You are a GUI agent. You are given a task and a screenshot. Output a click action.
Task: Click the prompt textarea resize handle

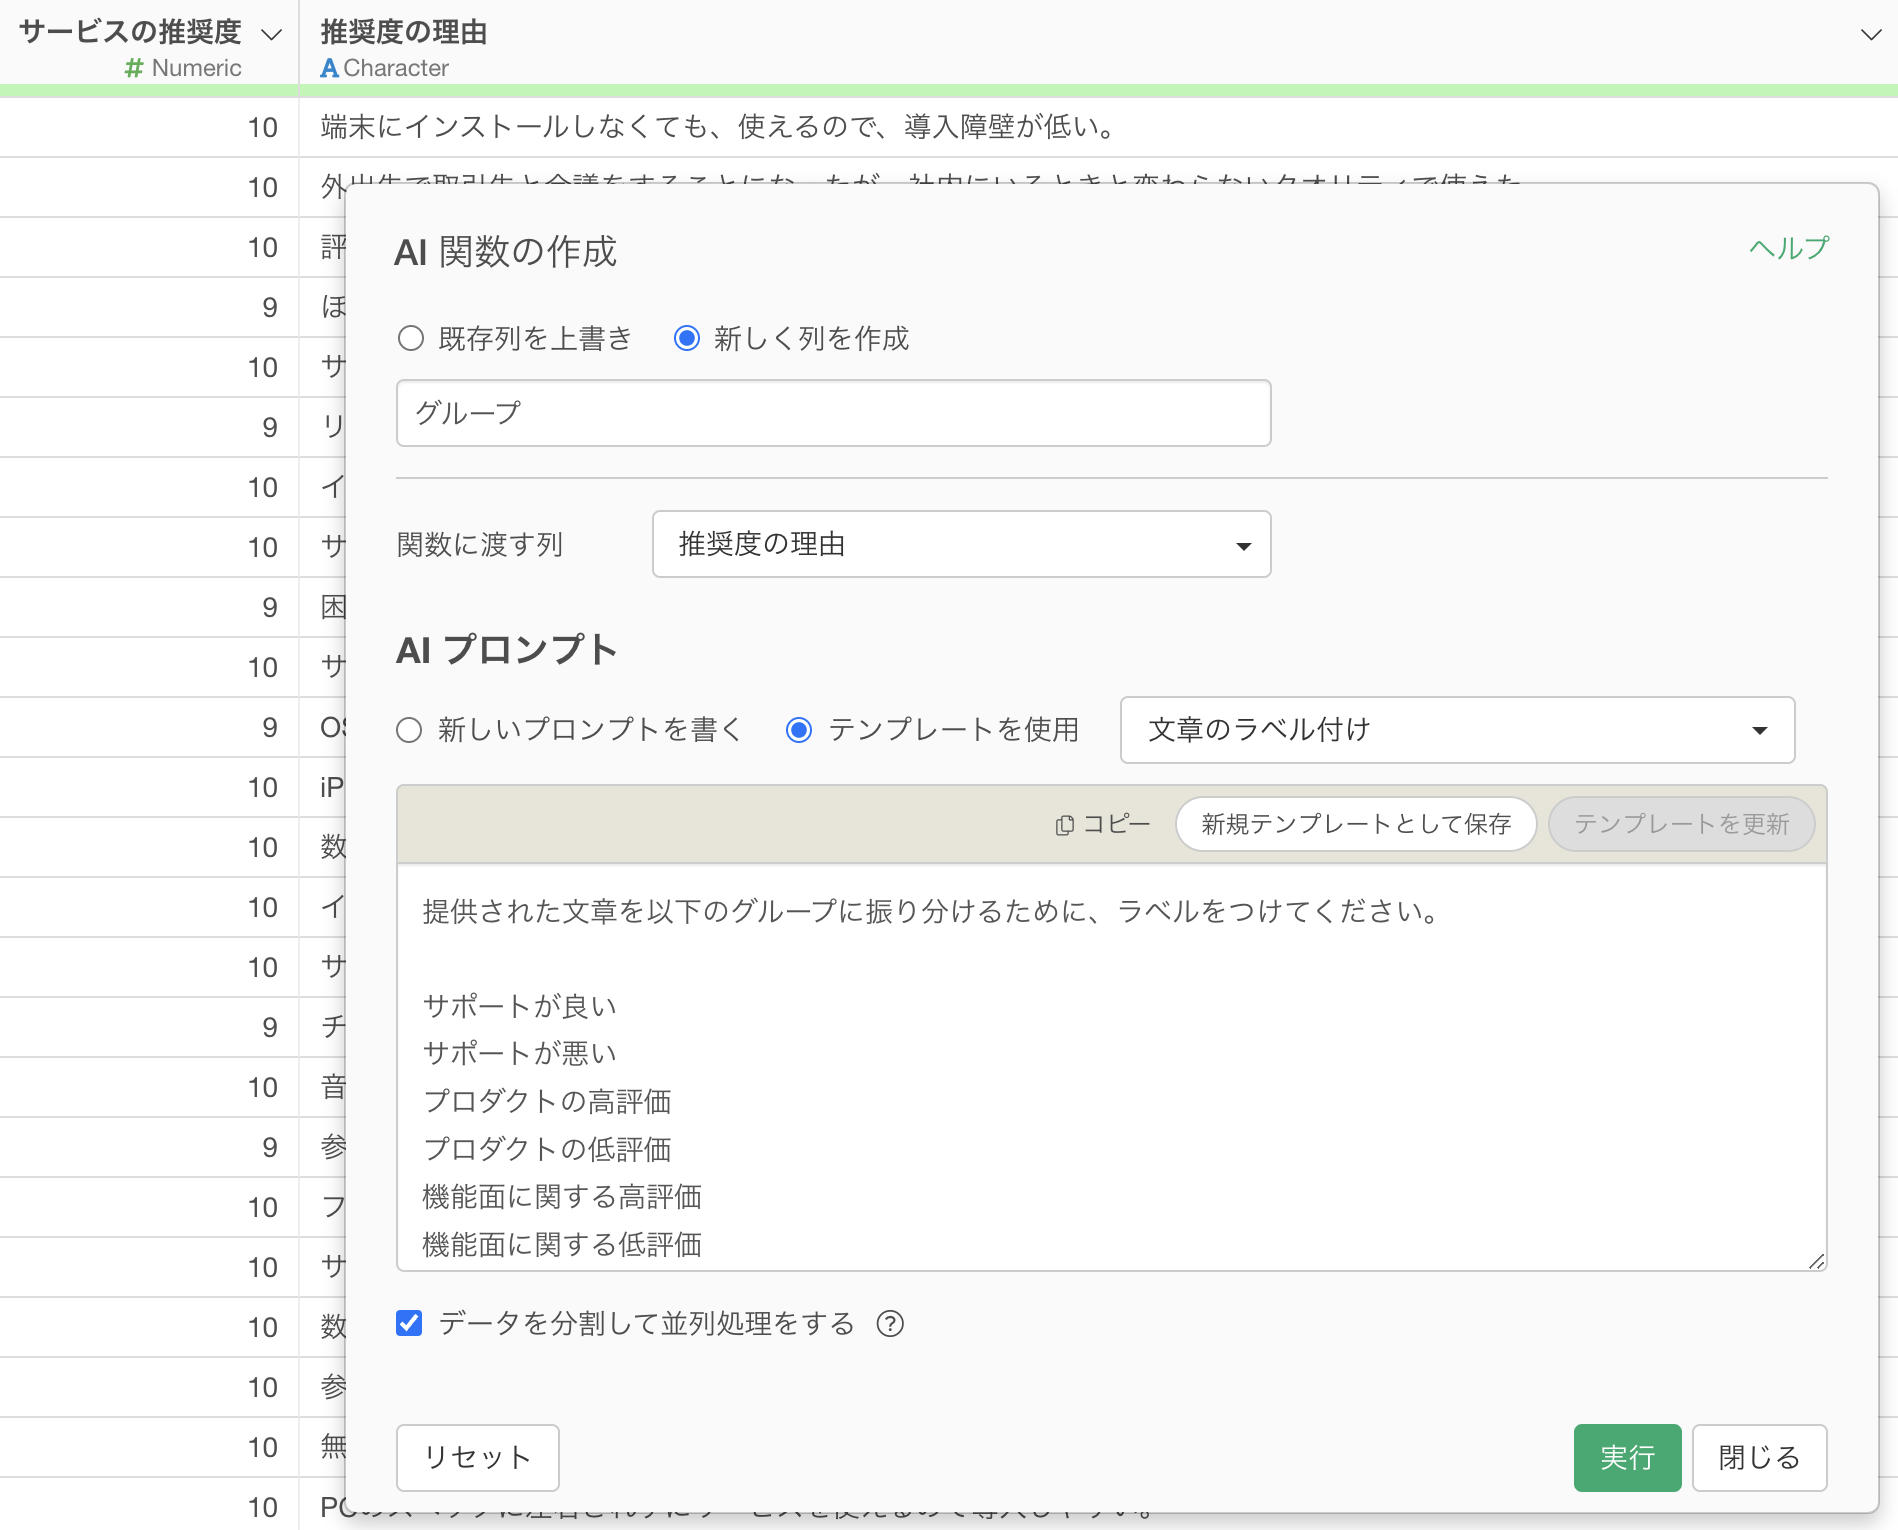[1816, 1261]
